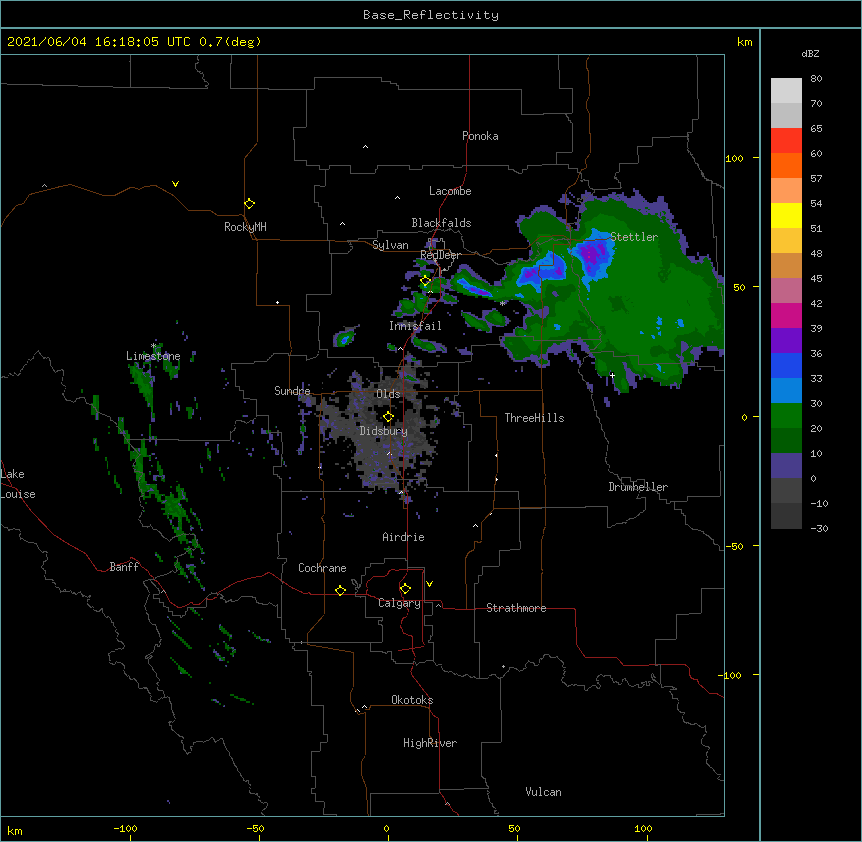
Task: Click the Calgary city label
Action: [x=399, y=603]
